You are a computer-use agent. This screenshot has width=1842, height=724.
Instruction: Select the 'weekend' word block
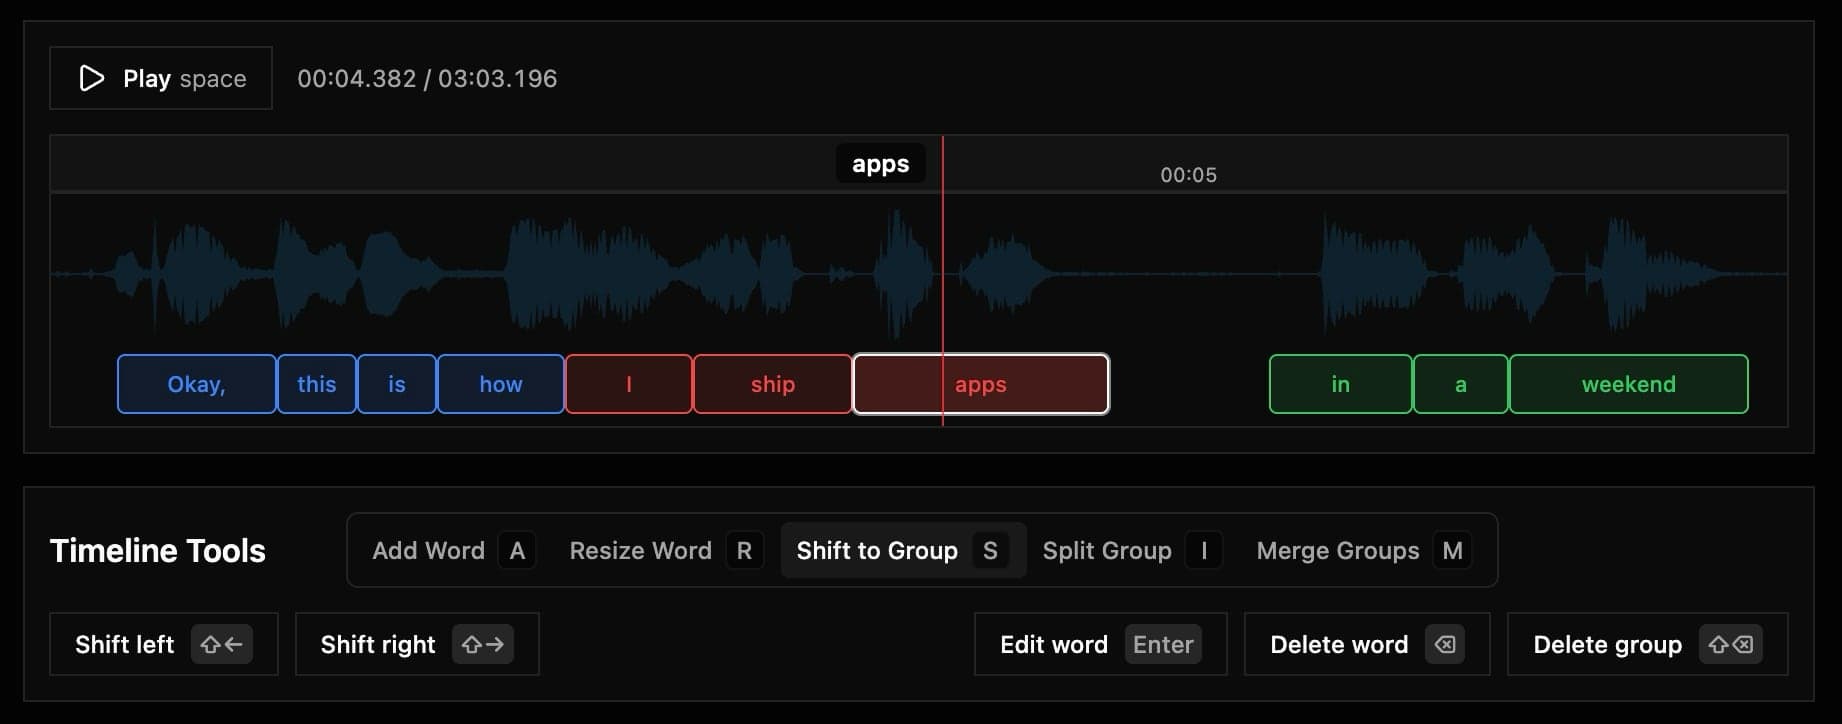click(x=1629, y=384)
